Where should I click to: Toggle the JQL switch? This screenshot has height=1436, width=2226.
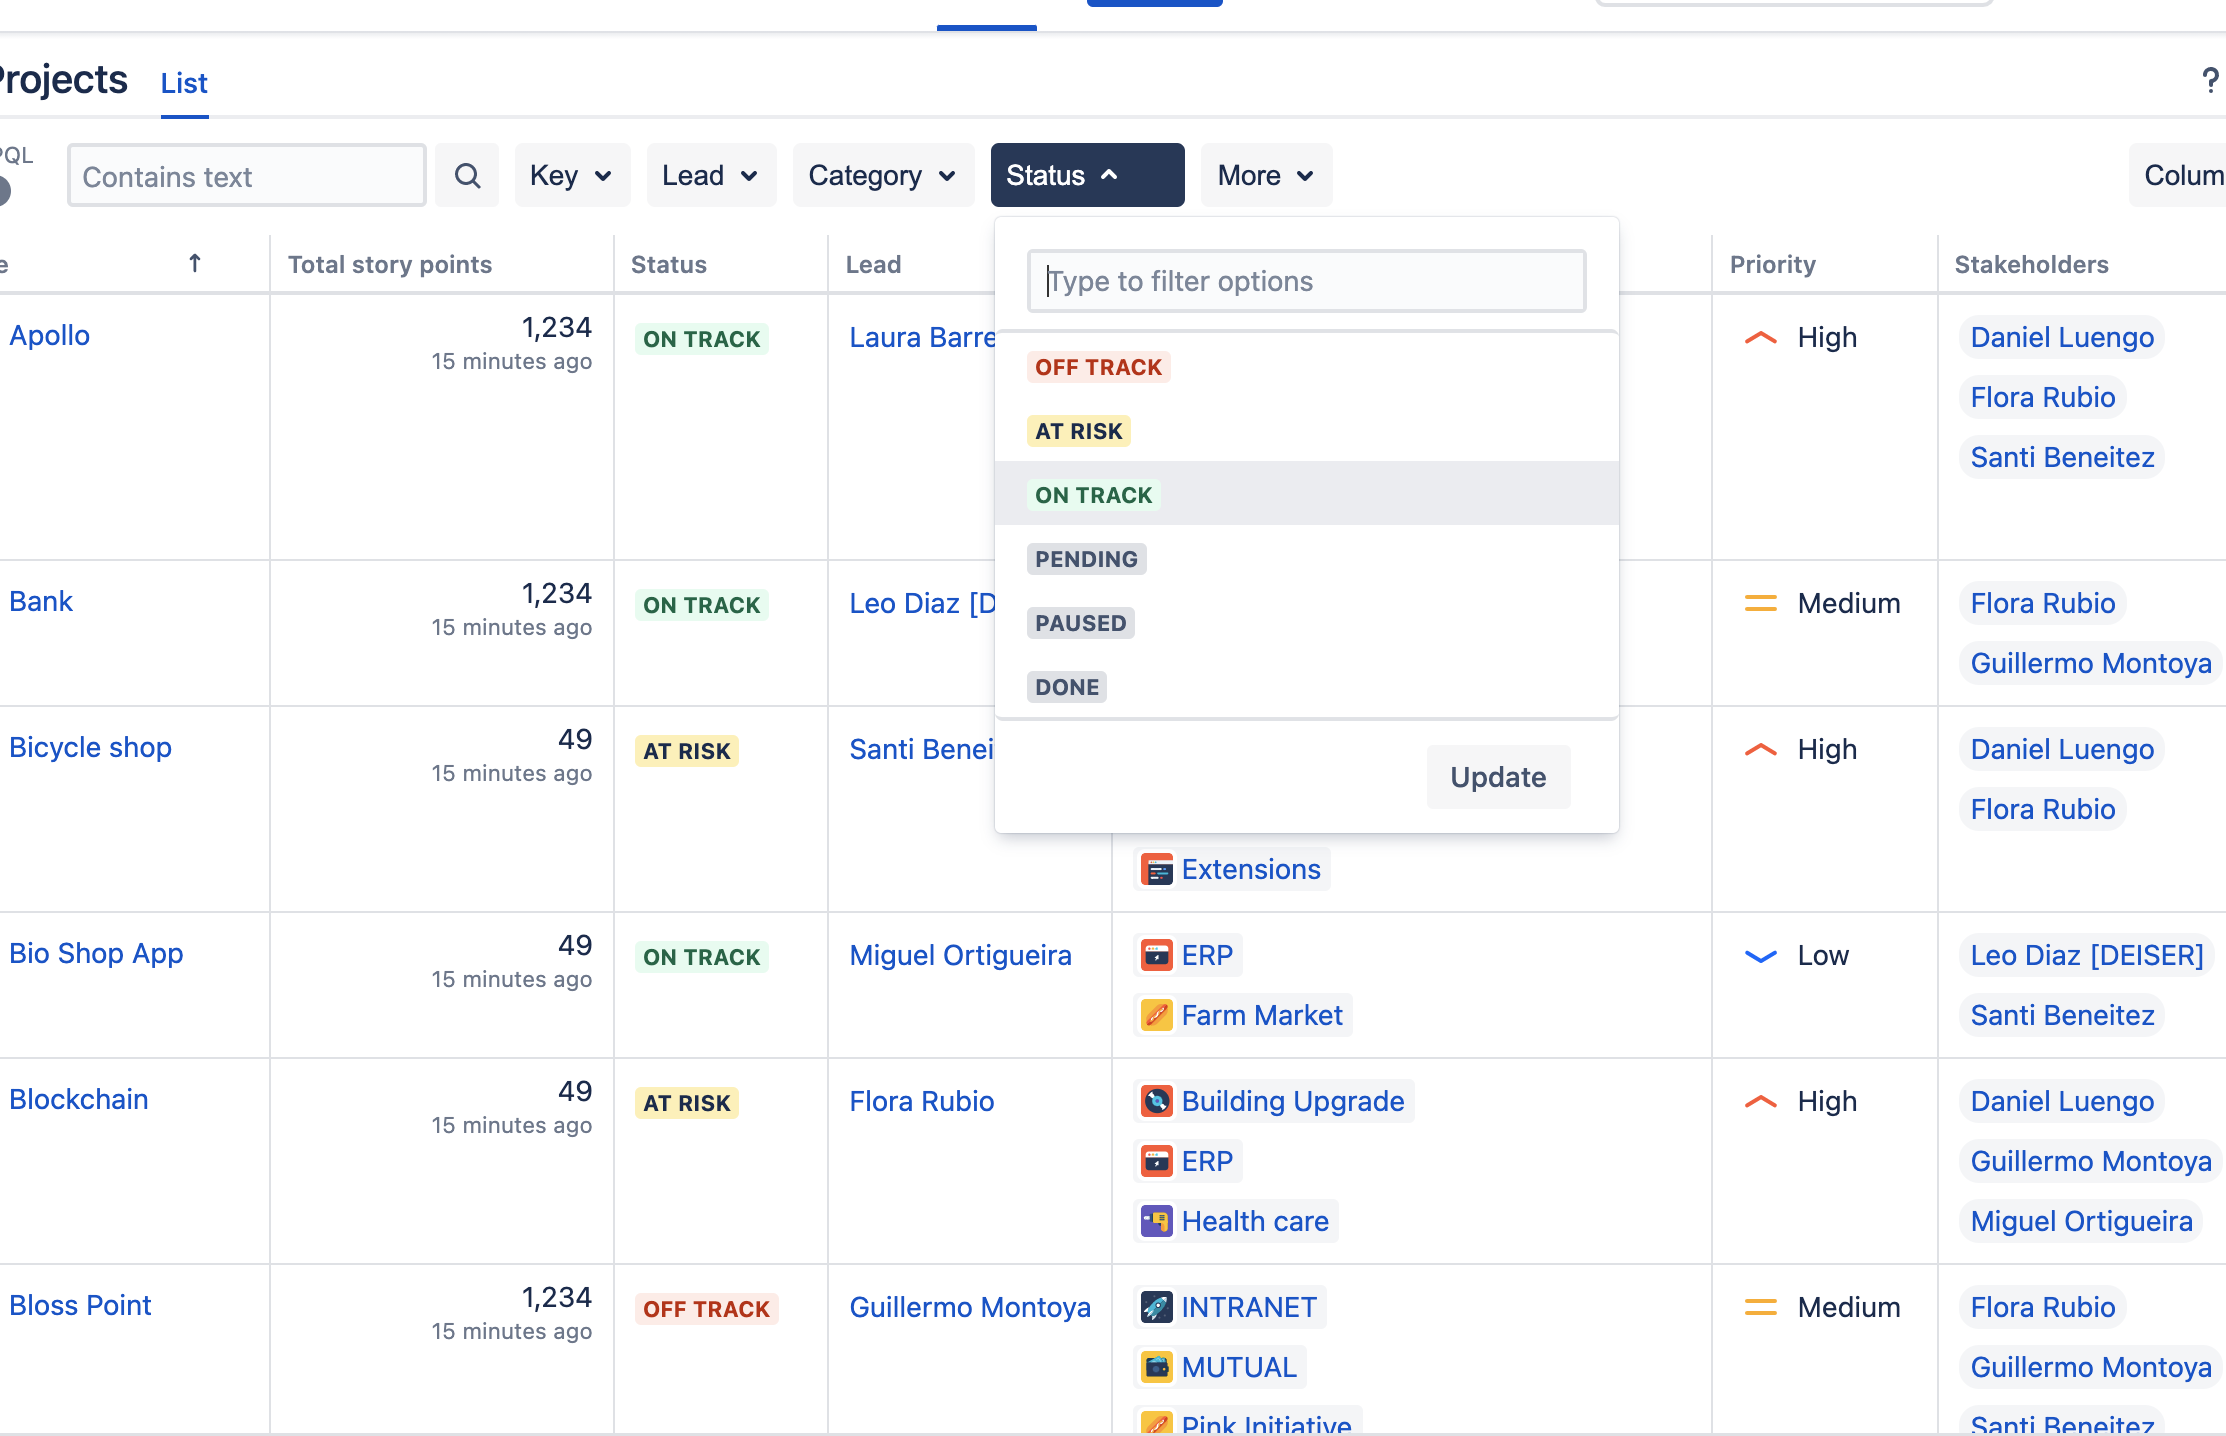(x=3, y=190)
